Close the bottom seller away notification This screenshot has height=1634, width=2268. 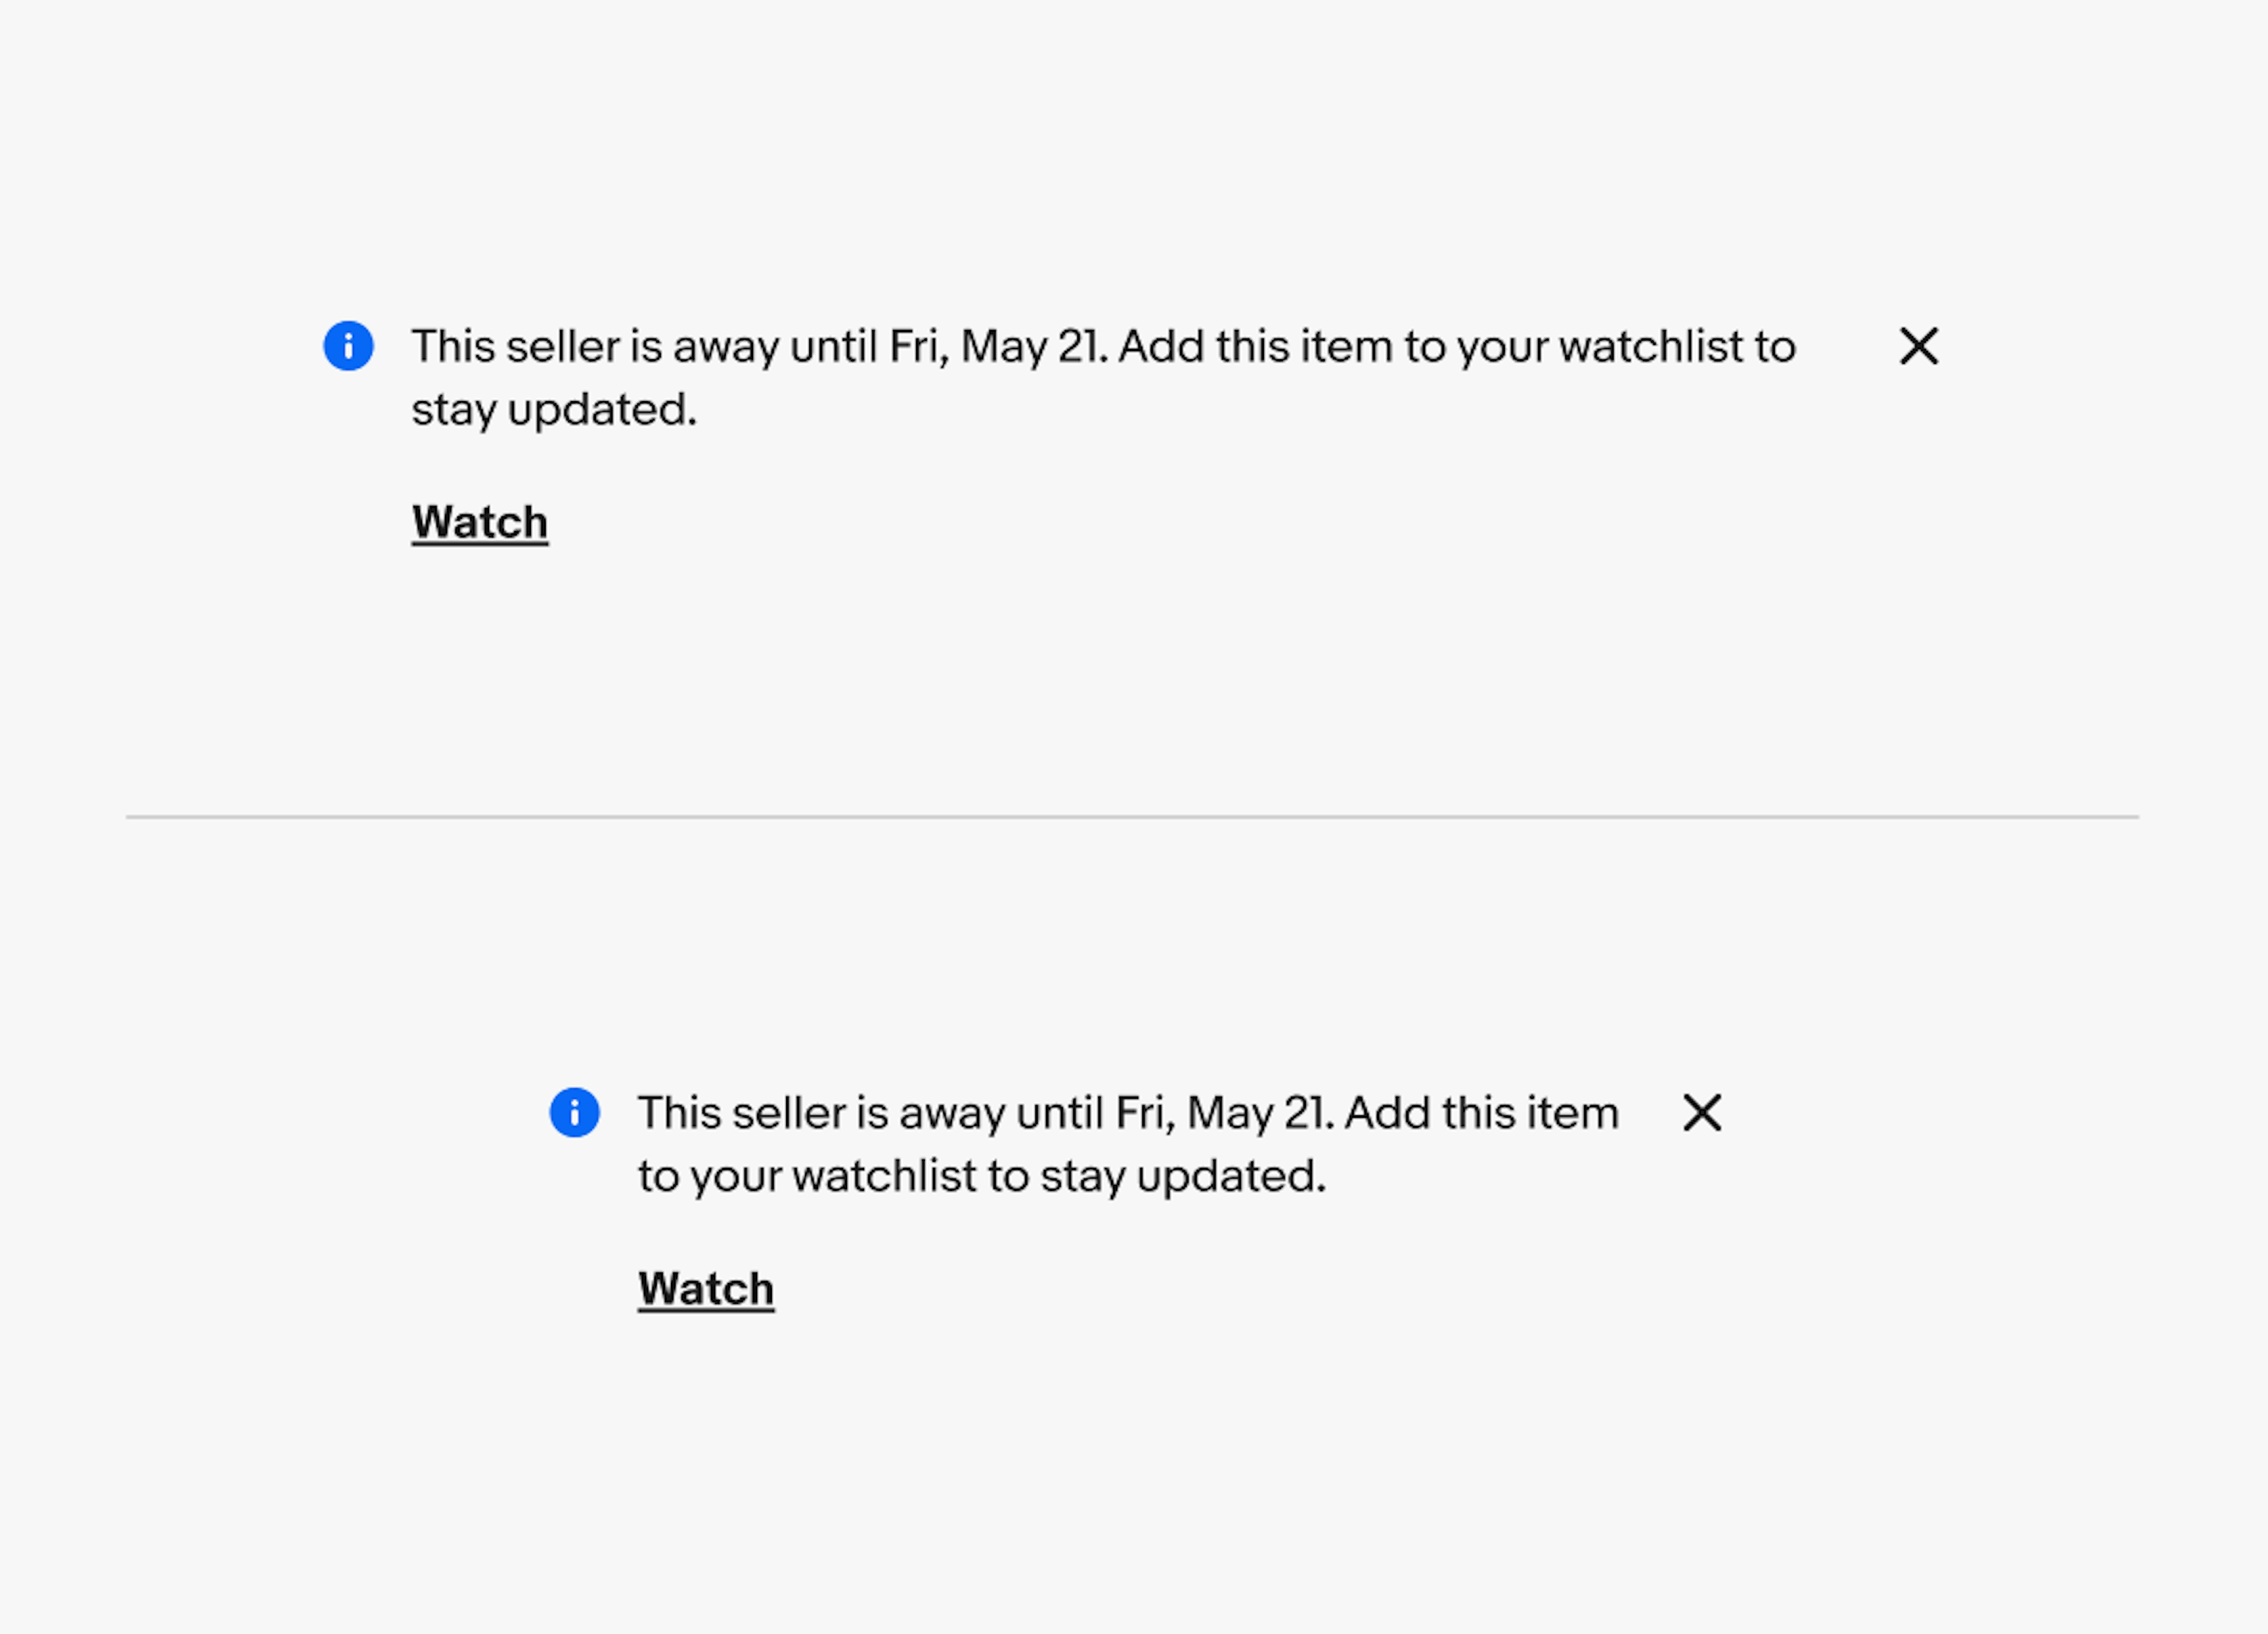click(1701, 1111)
